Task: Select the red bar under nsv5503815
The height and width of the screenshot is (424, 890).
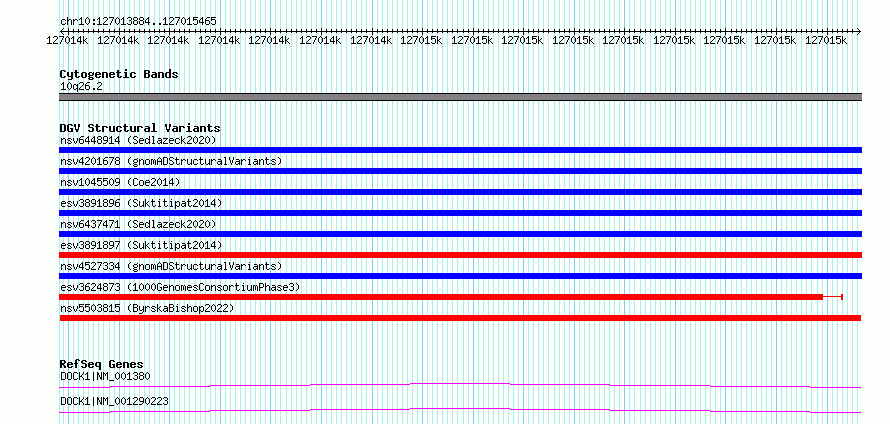Action: point(460,318)
